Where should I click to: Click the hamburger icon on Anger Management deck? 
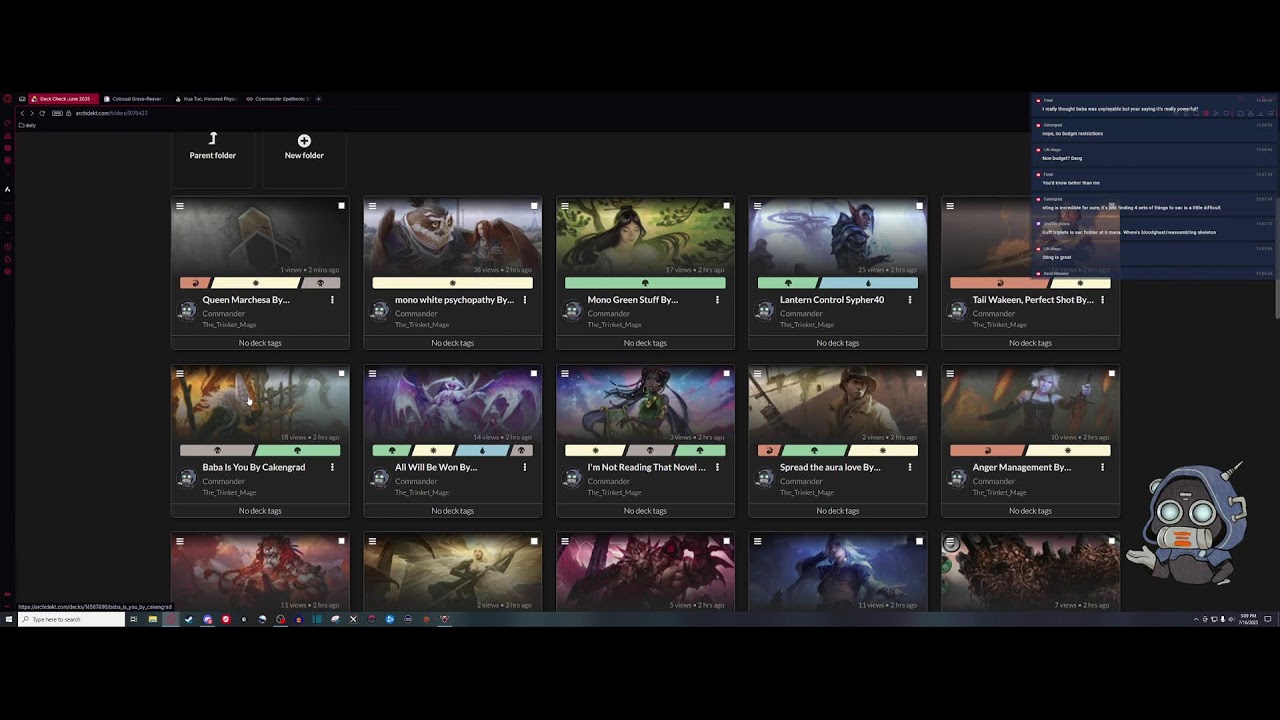950,374
